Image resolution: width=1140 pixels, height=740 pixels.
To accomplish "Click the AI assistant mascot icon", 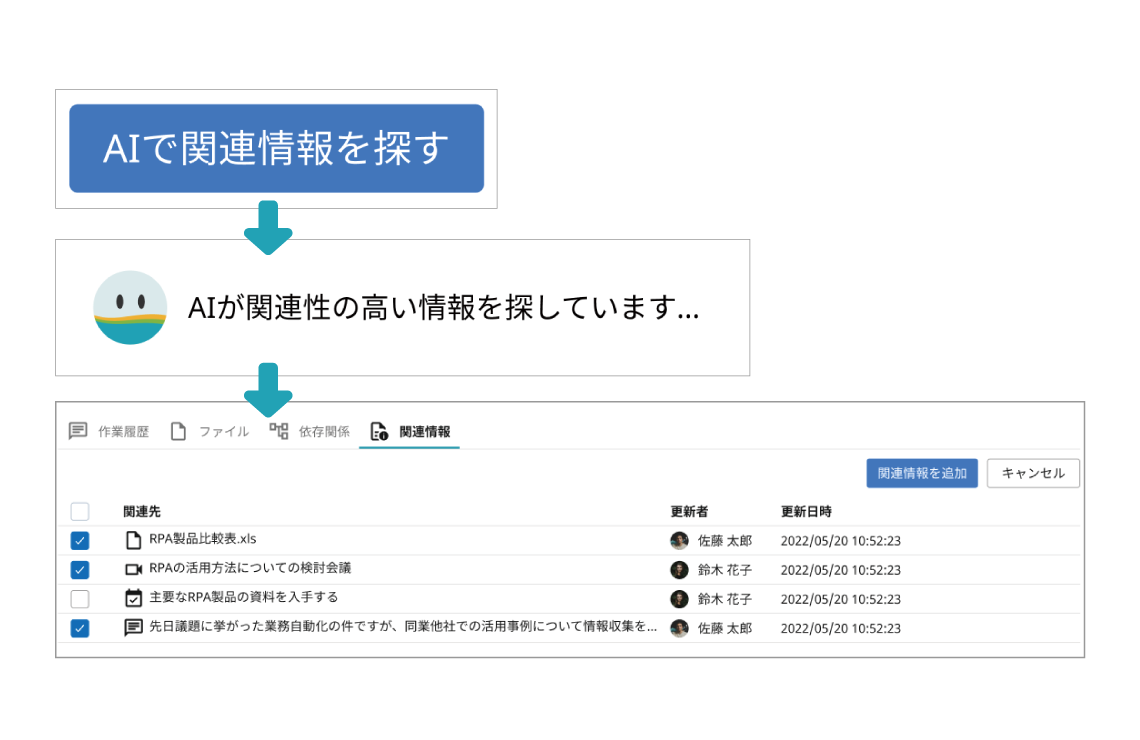I will pyautogui.click(x=130, y=303).
